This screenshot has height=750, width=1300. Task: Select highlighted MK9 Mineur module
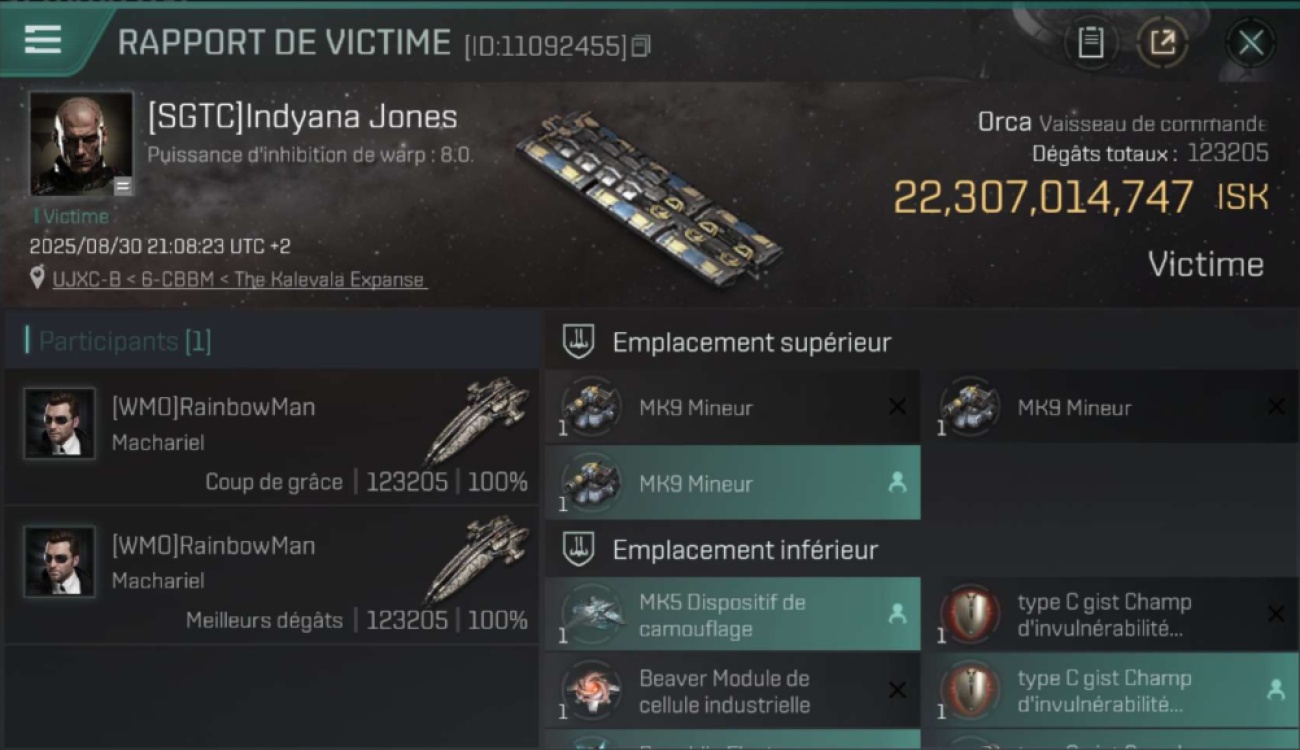pos(733,483)
